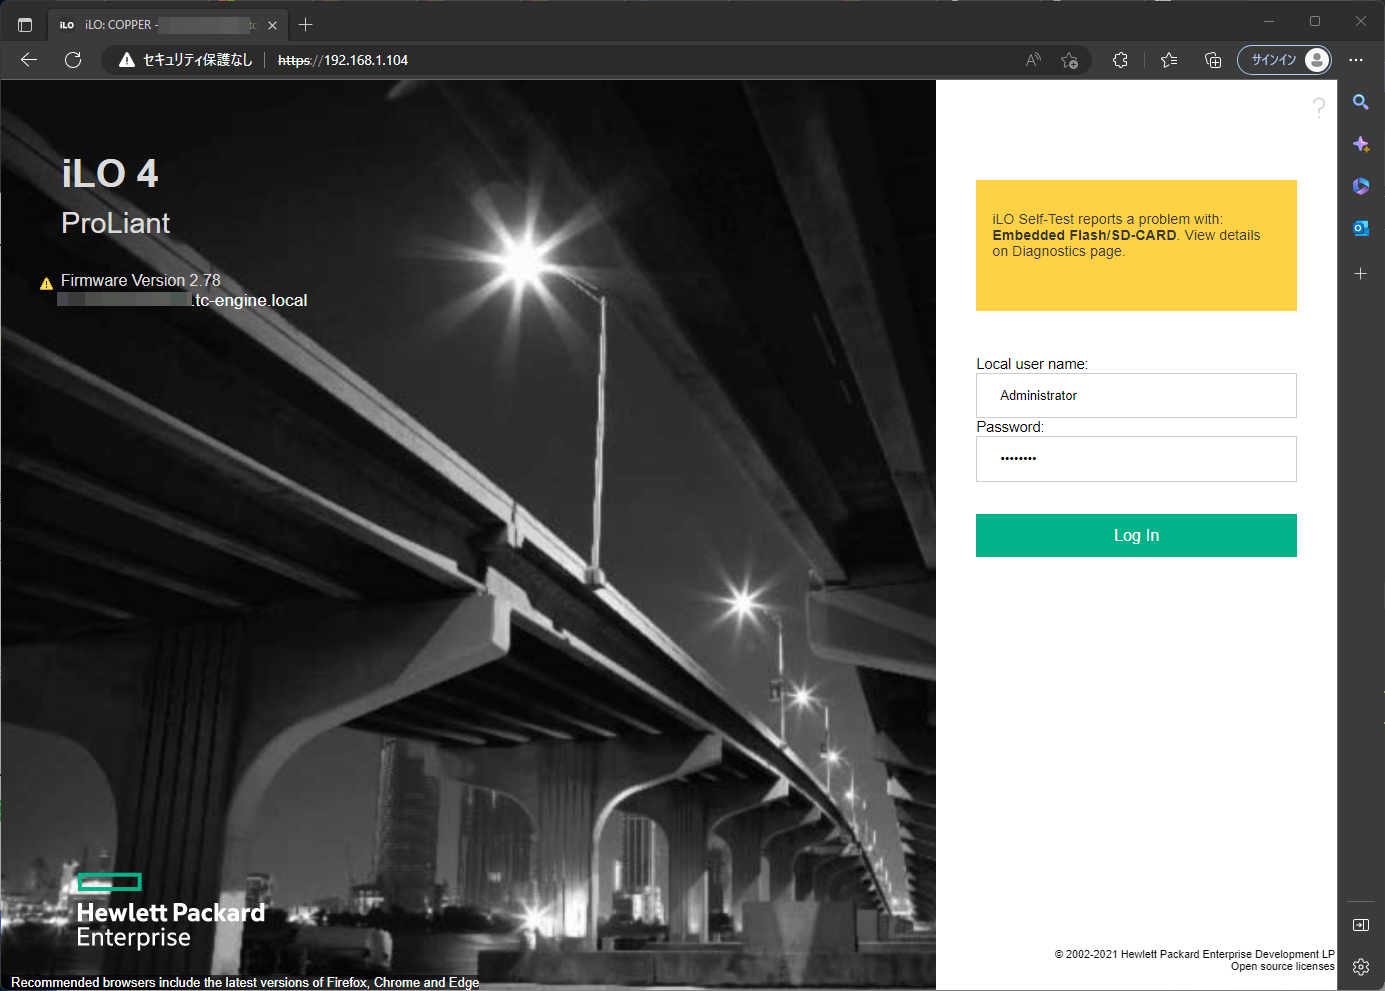Open the tab actions menu icon
The image size is (1385, 991).
(x=25, y=25)
